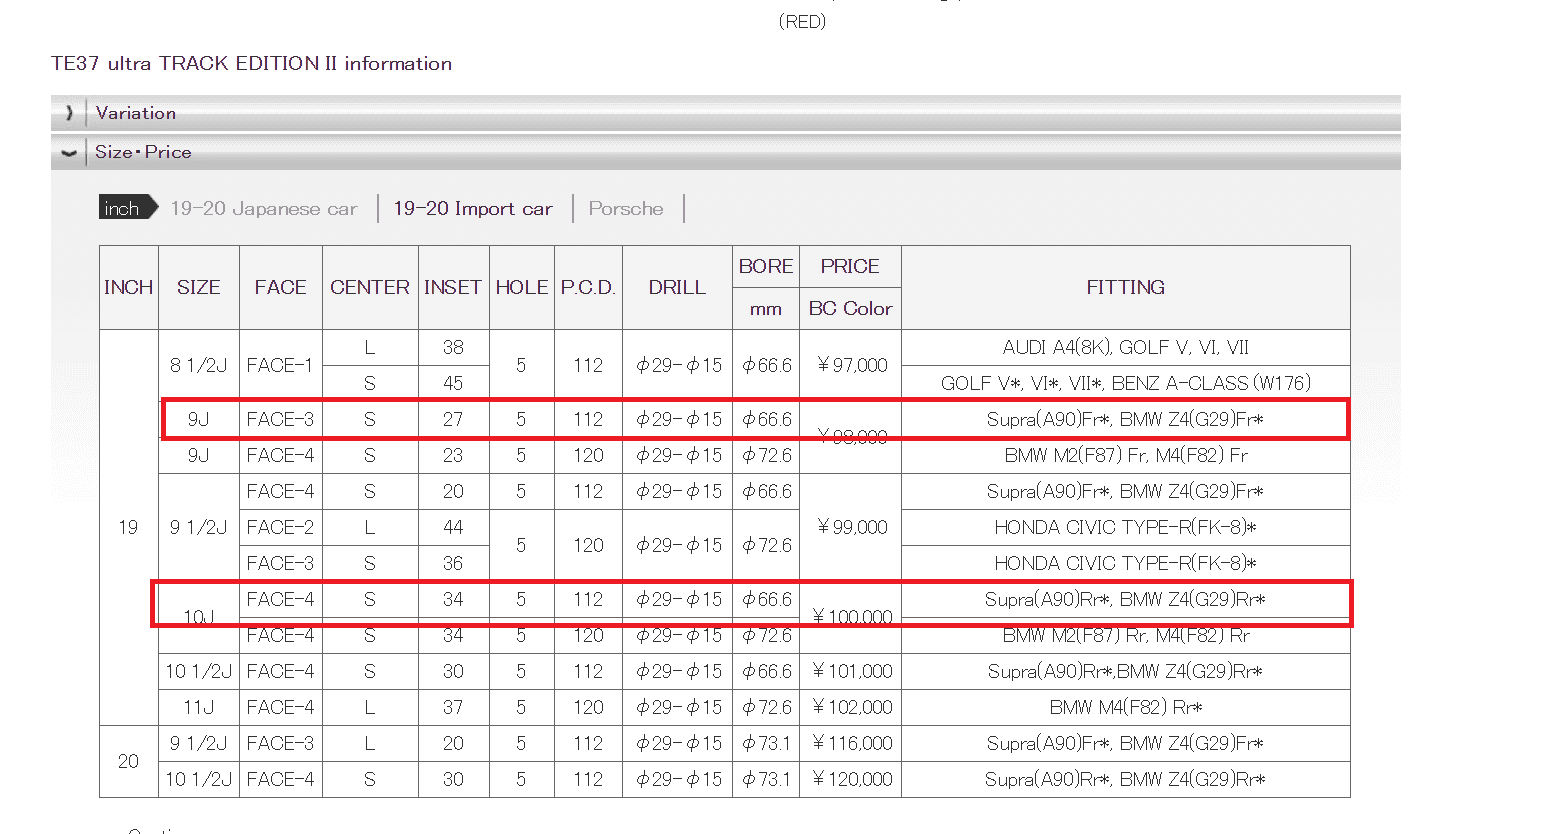1550x834 pixels.
Task: Expand the Variation section chevron
Action: [69, 113]
